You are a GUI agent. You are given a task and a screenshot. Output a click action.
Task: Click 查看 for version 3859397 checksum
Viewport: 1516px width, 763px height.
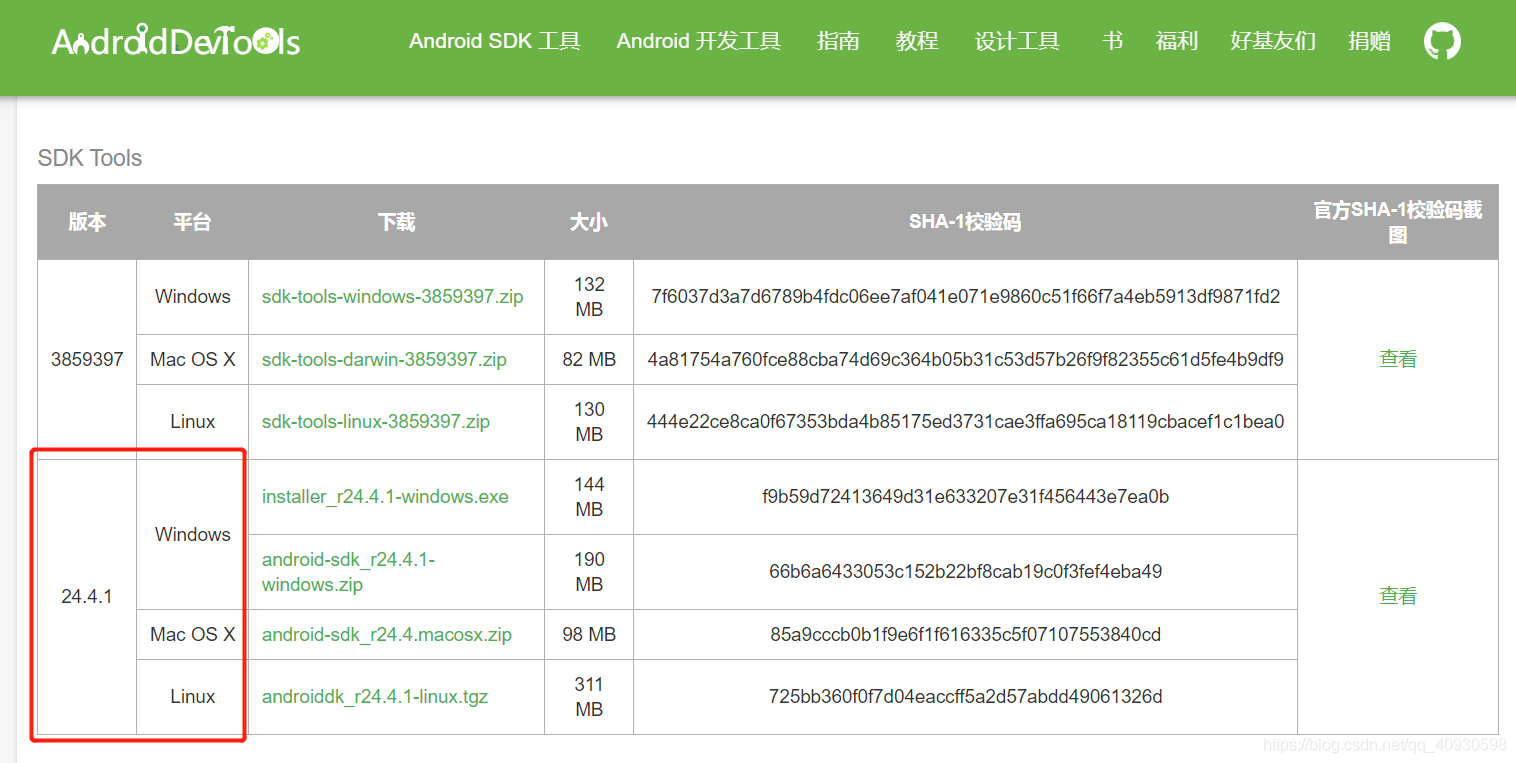[x=1398, y=359]
